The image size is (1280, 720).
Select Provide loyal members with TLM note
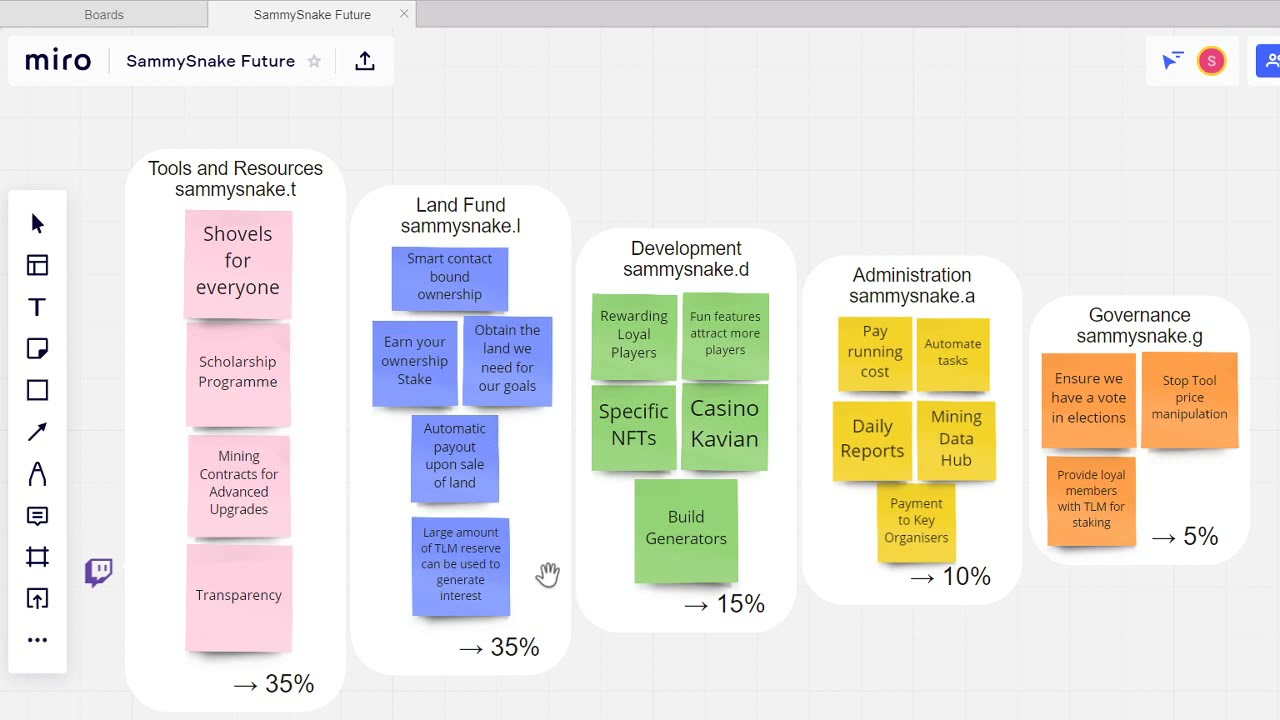pos(1091,501)
